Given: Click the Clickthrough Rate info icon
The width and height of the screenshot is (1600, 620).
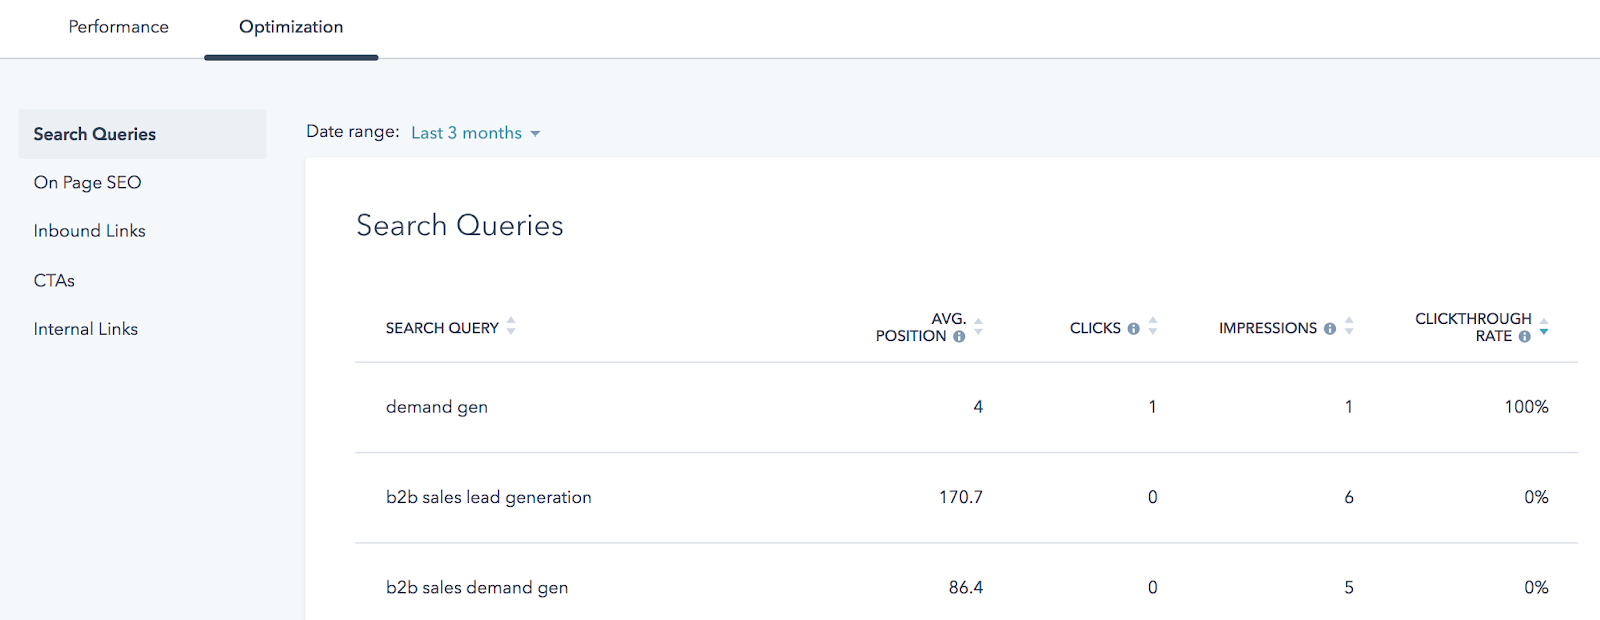Looking at the screenshot, I should 1525,337.
